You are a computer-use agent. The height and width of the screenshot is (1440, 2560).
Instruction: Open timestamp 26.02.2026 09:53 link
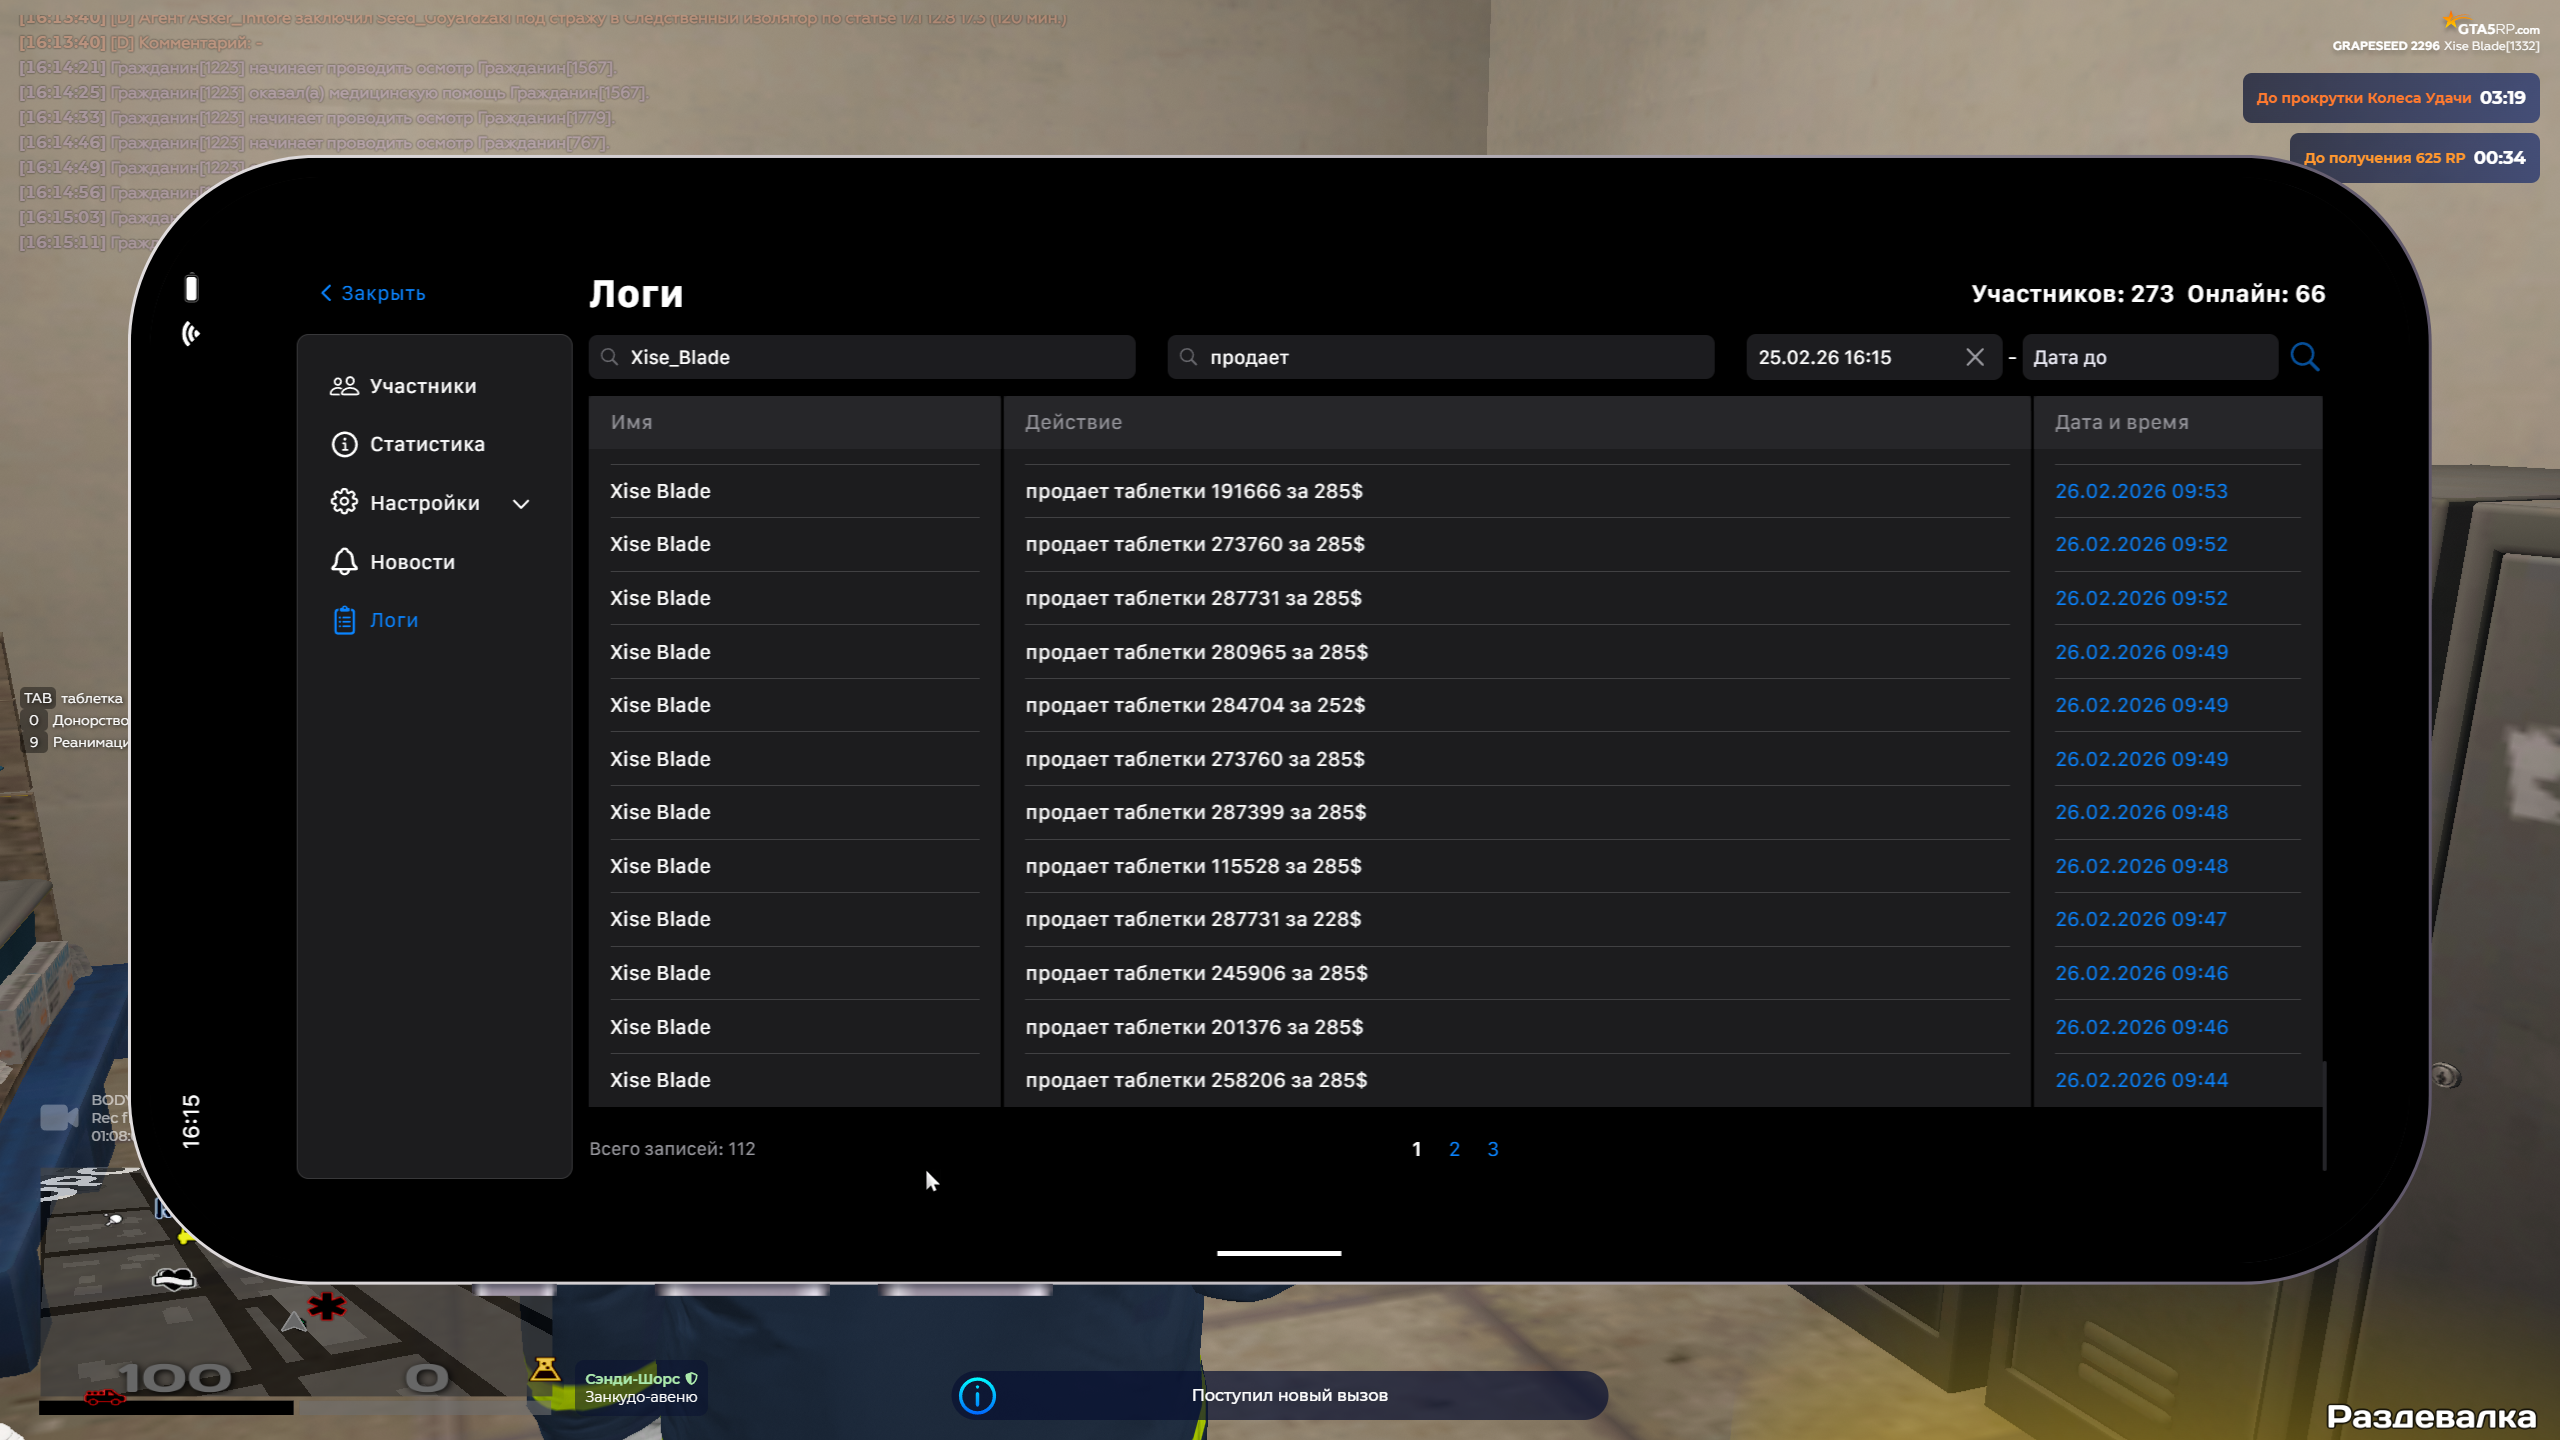[x=2141, y=491]
